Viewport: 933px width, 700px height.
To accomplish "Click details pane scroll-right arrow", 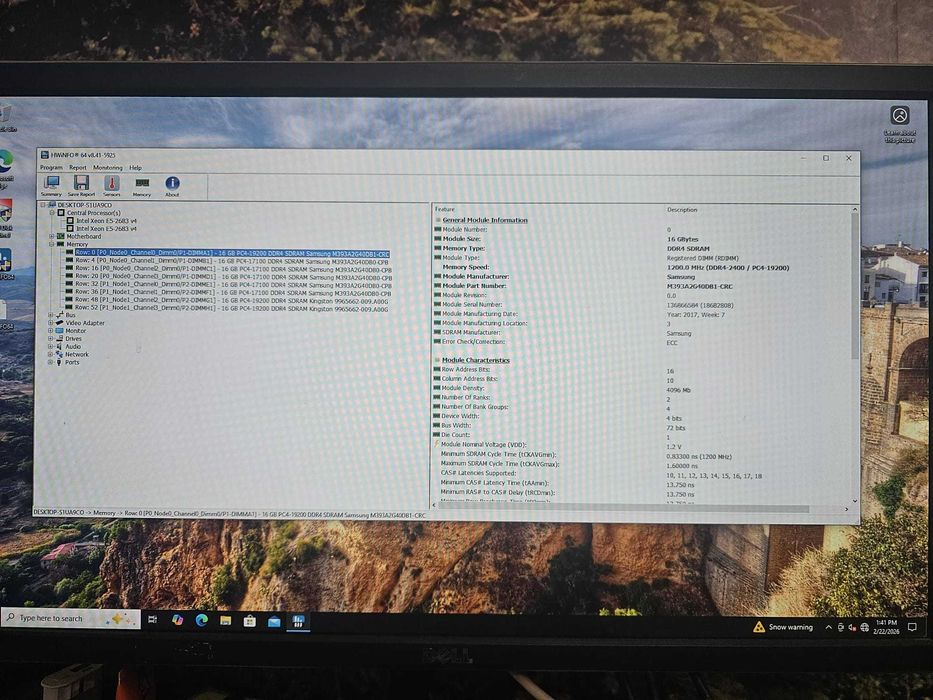I will click(847, 509).
